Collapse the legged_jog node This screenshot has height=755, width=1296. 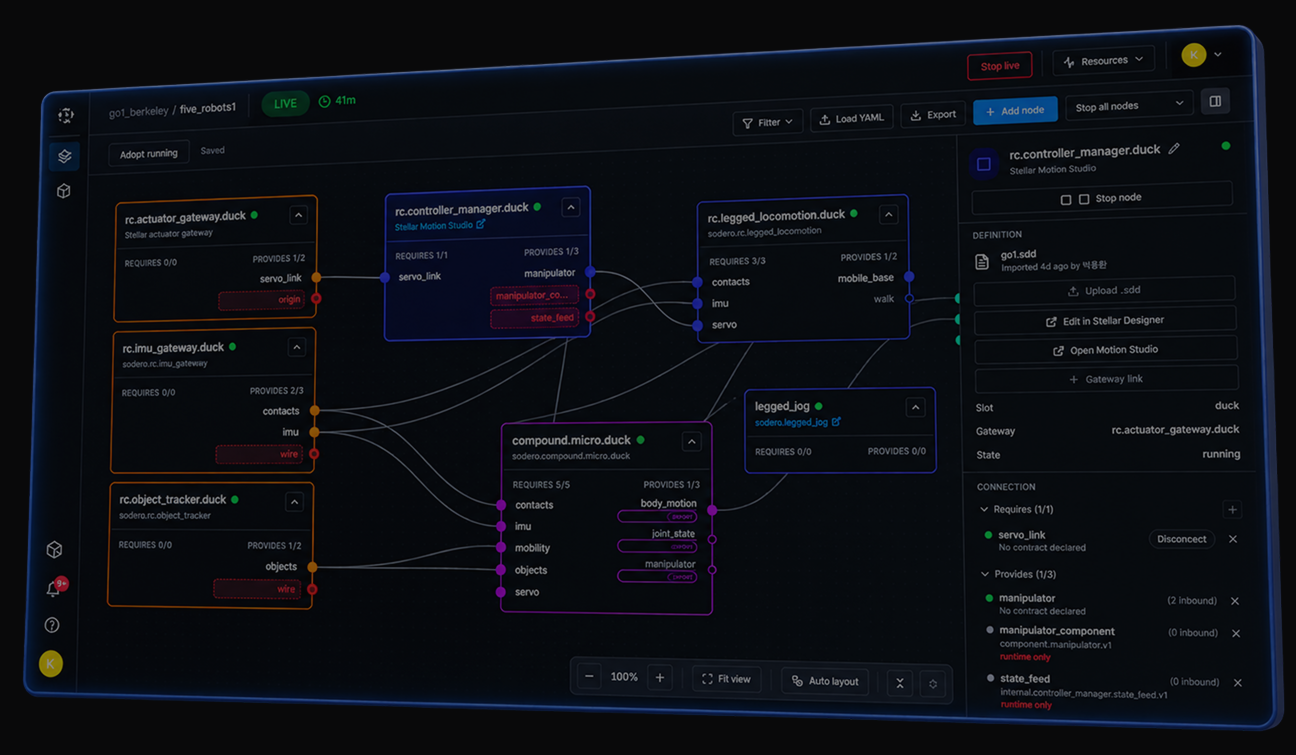click(915, 407)
